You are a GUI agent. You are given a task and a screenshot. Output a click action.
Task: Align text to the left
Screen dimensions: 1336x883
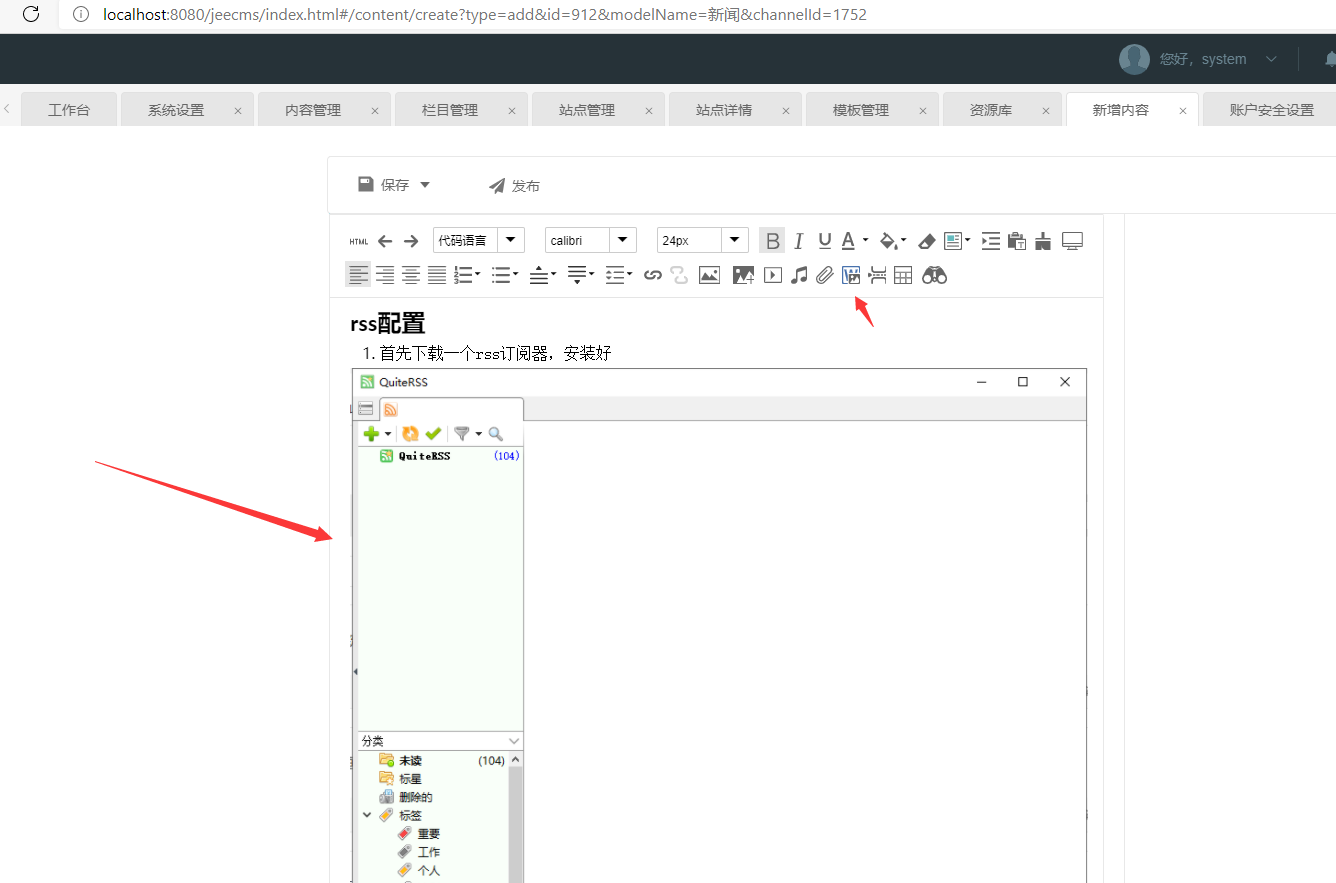pyautogui.click(x=358, y=275)
